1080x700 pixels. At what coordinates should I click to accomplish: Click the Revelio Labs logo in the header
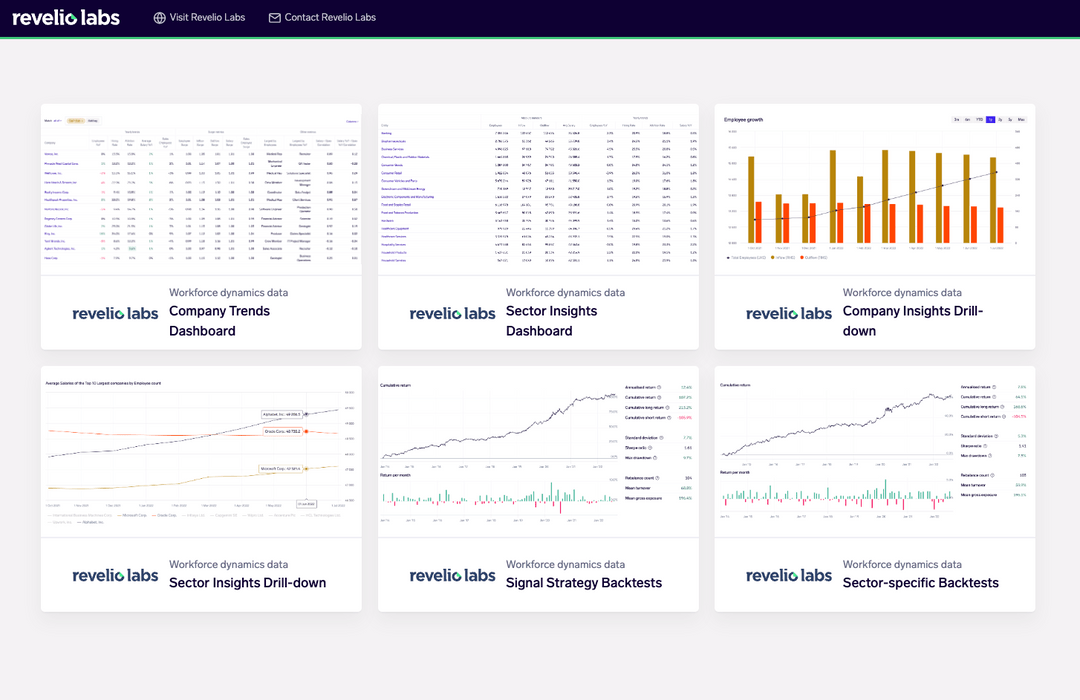tap(66, 17)
